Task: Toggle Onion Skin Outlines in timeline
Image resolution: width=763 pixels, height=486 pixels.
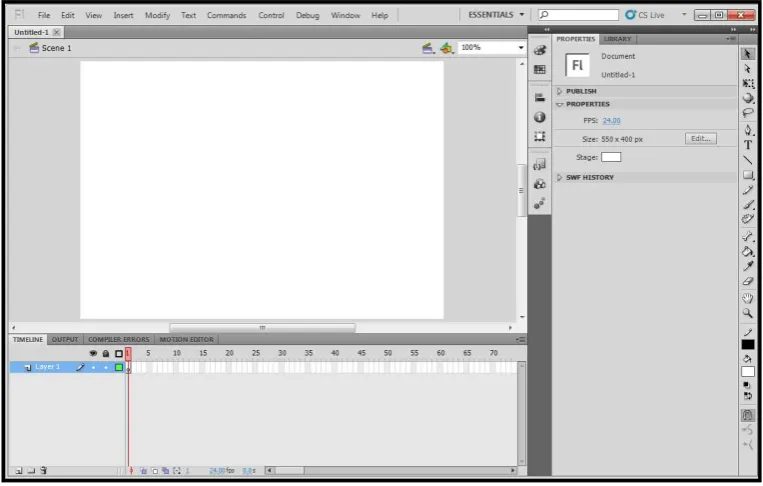Action: [155, 470]
